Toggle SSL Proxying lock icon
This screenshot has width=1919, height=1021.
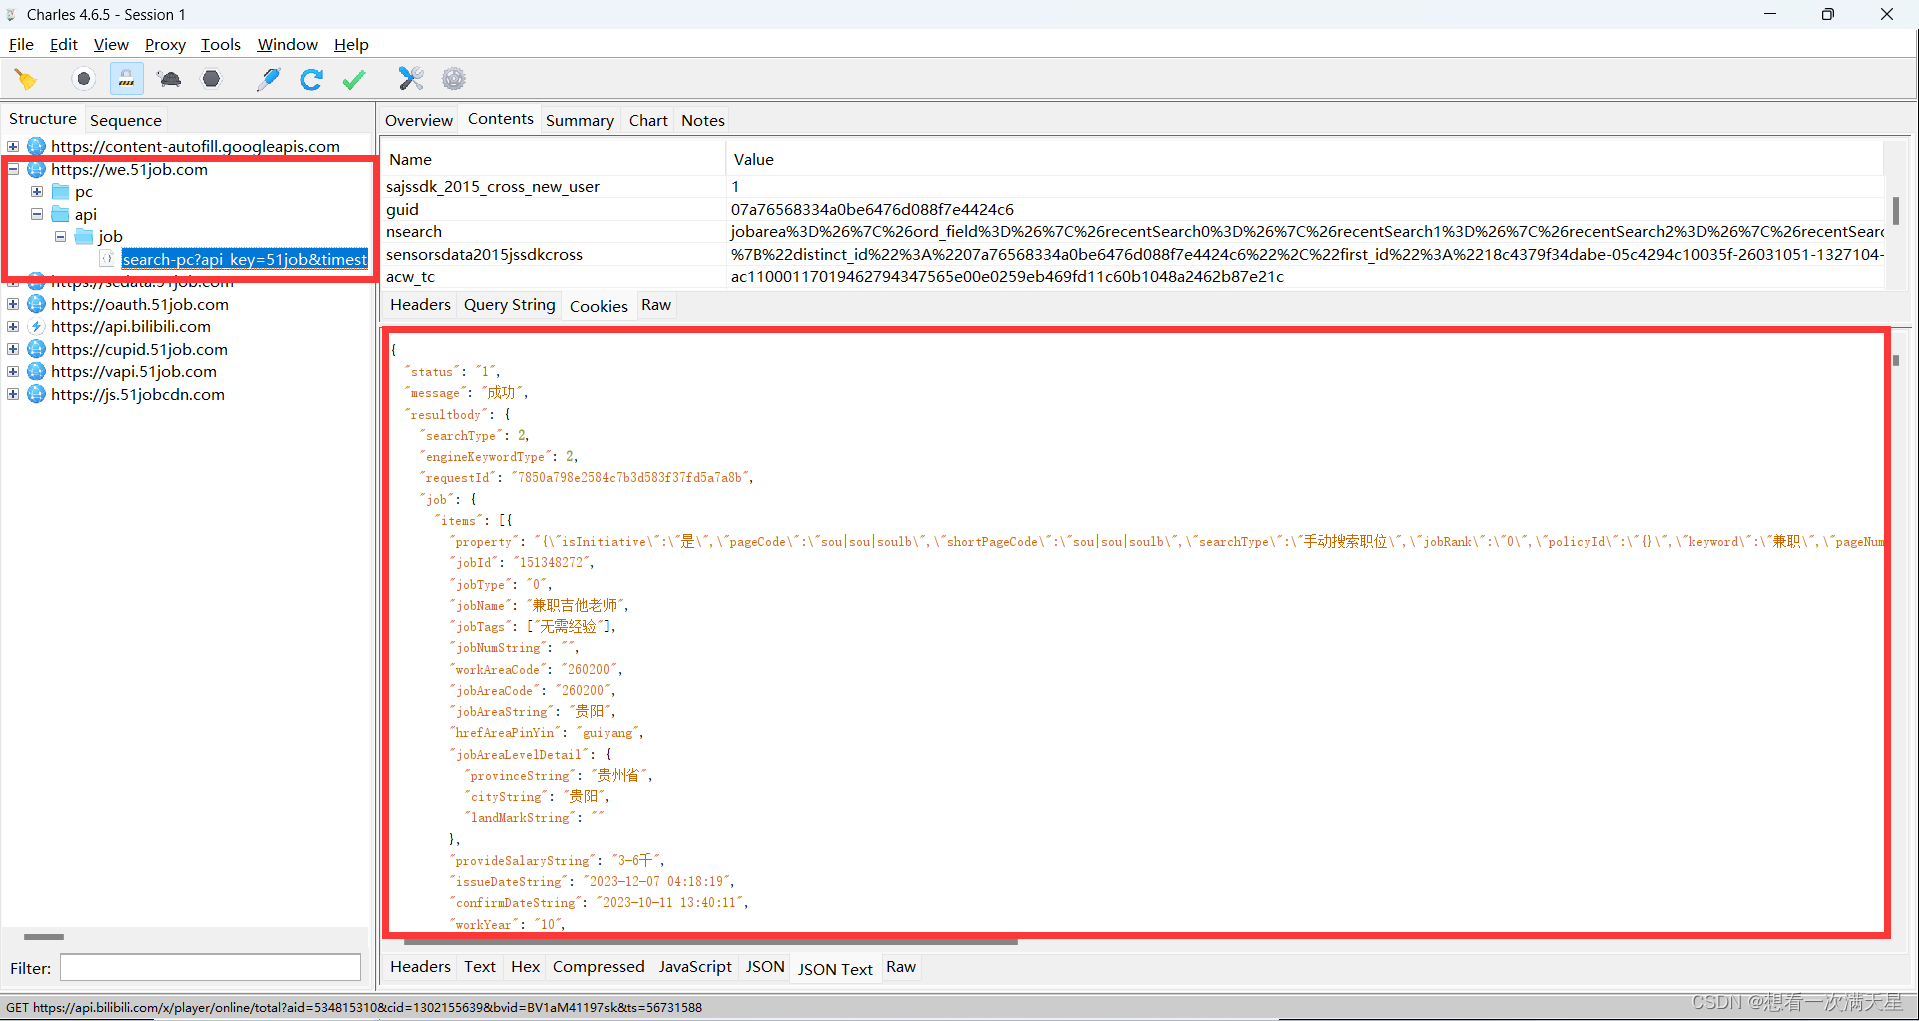127,79
